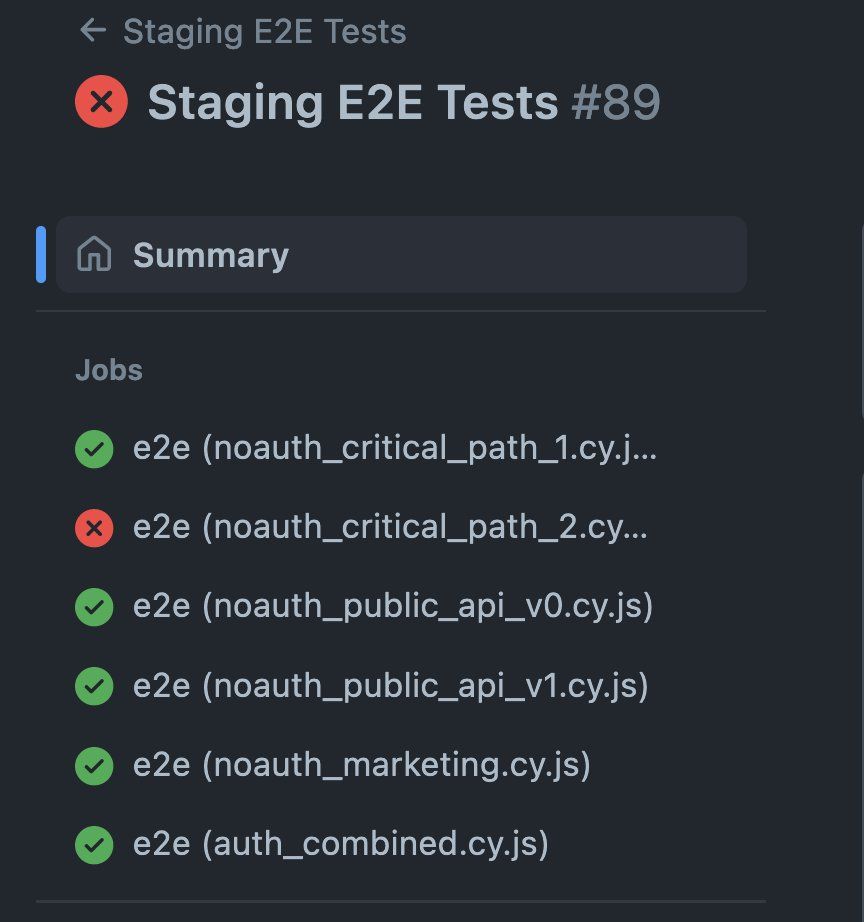Click the back arrow icon

pos(93,31)
